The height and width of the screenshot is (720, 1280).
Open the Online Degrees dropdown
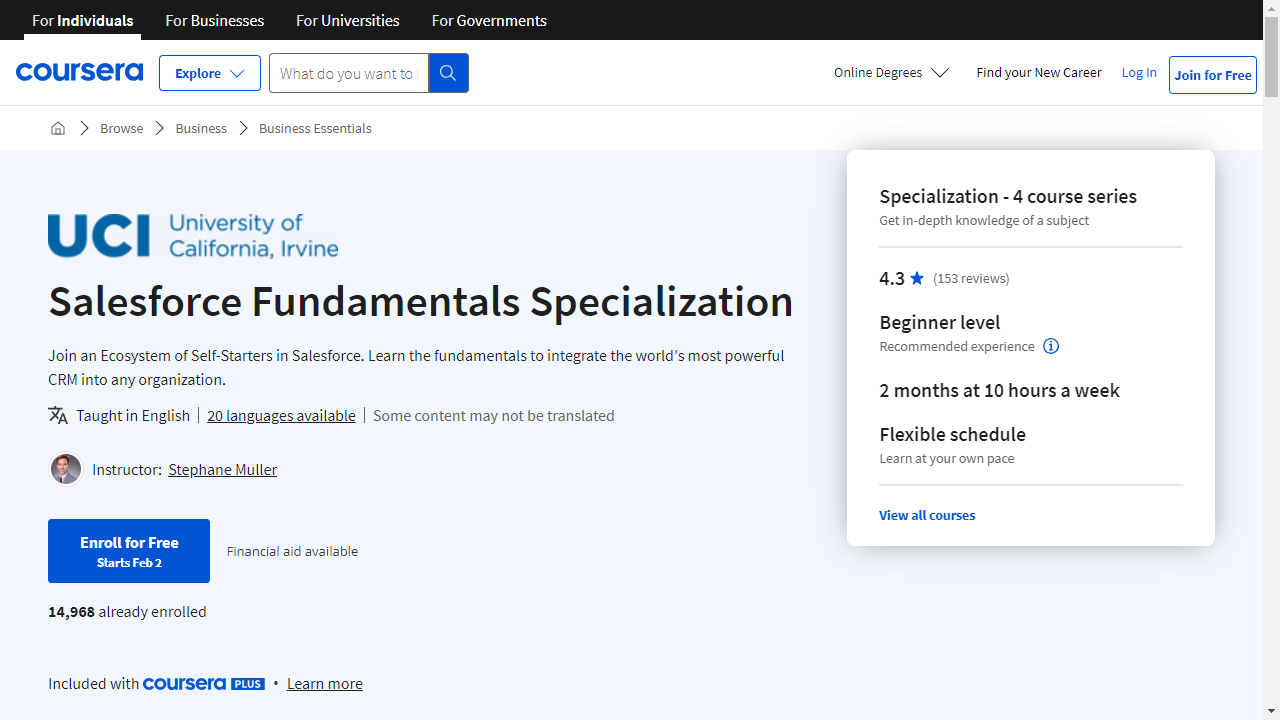tap(891, 73)
